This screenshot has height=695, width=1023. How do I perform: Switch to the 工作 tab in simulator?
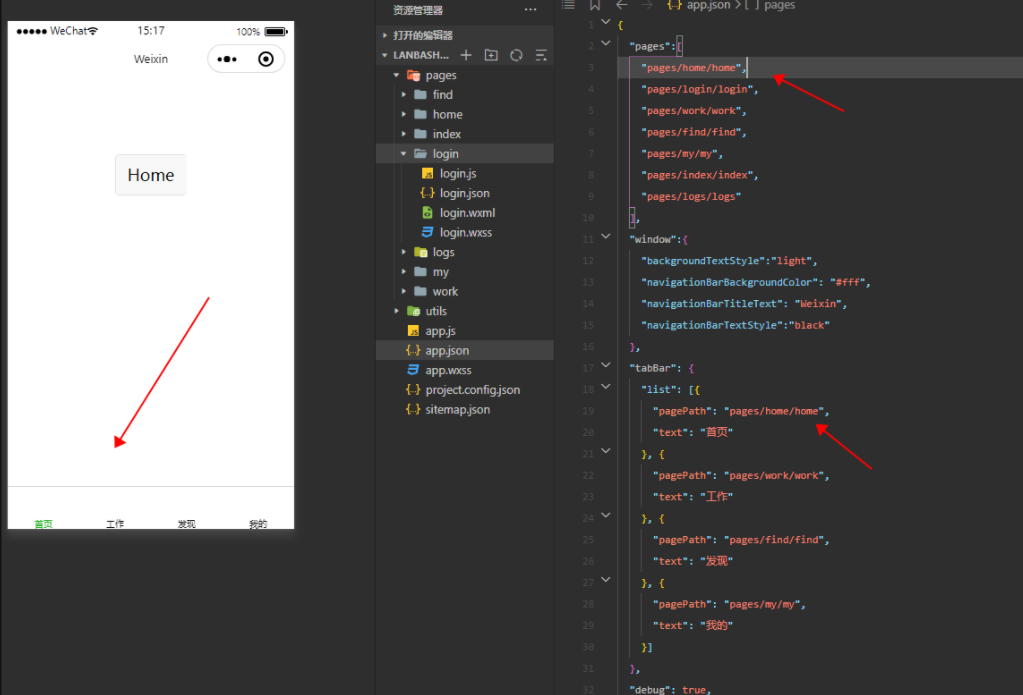[115, 523]
